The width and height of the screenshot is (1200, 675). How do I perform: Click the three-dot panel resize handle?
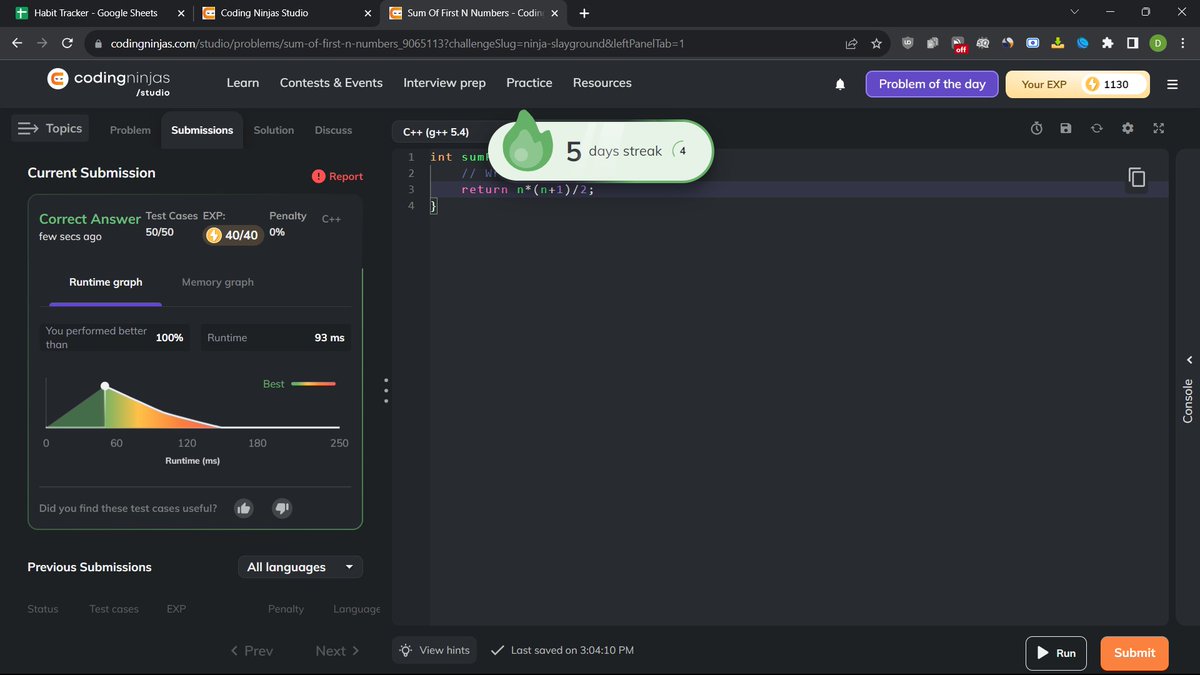click(x=386, y=391)
